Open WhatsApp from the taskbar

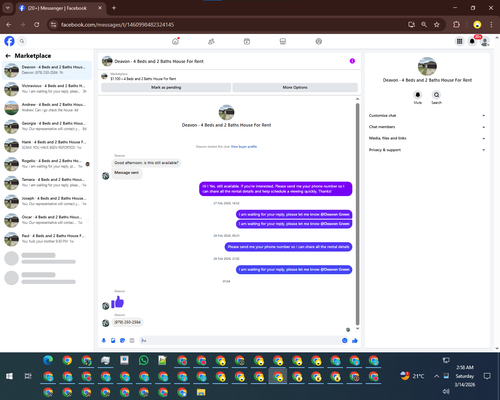(143, 360)
